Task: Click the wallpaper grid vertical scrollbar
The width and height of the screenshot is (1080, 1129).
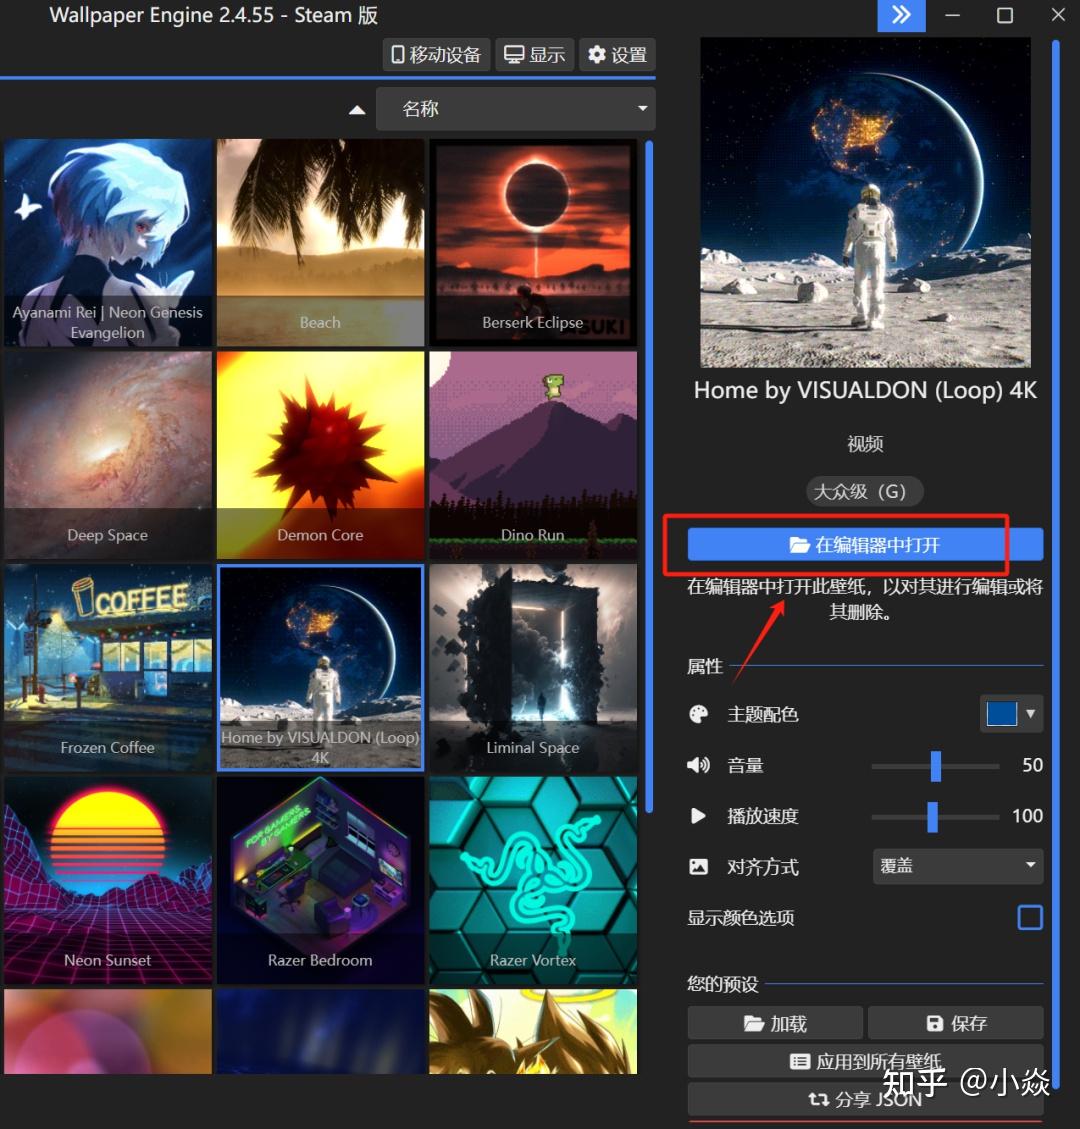Action: [649, 475]
